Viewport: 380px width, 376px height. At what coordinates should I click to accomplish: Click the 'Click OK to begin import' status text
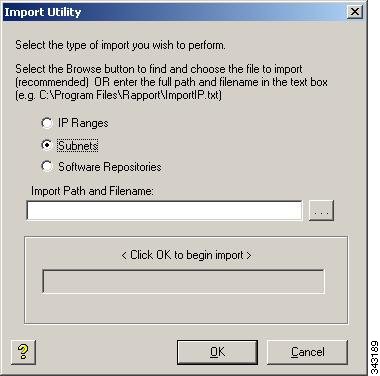186,255
